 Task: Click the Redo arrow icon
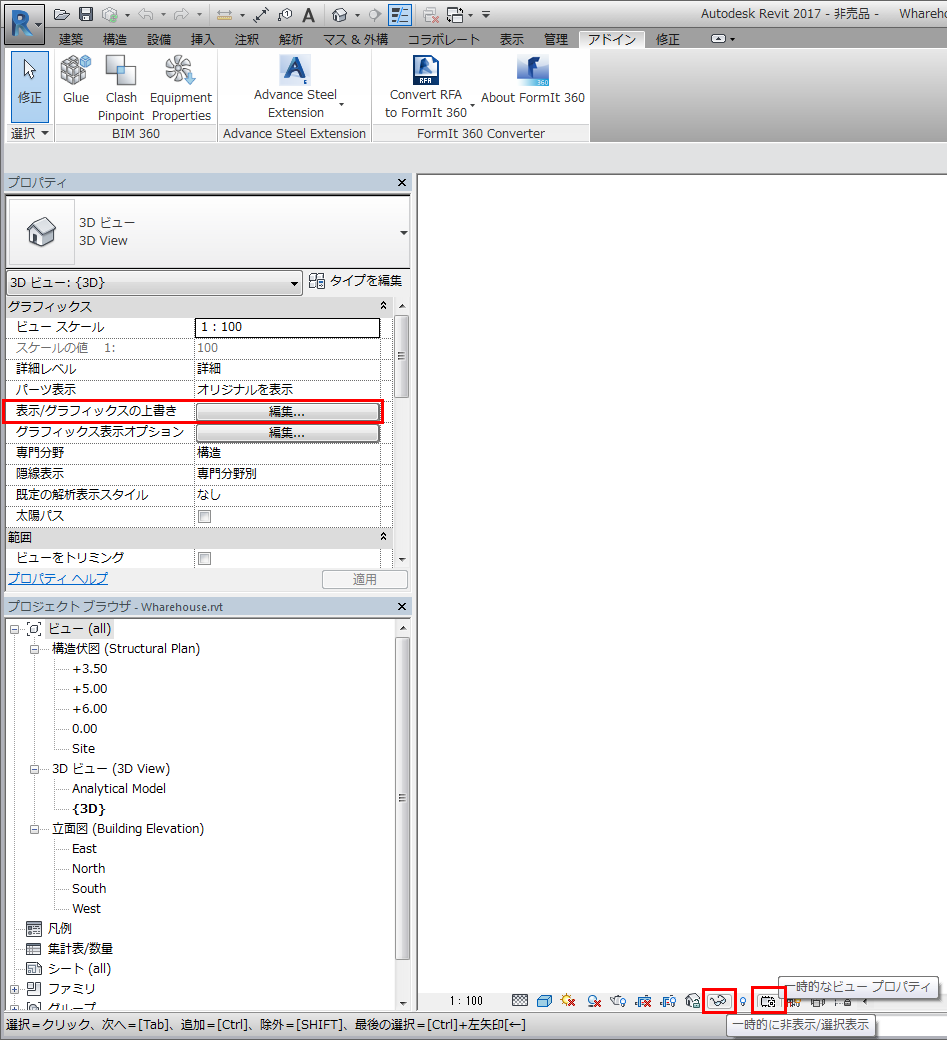[181, 14]
